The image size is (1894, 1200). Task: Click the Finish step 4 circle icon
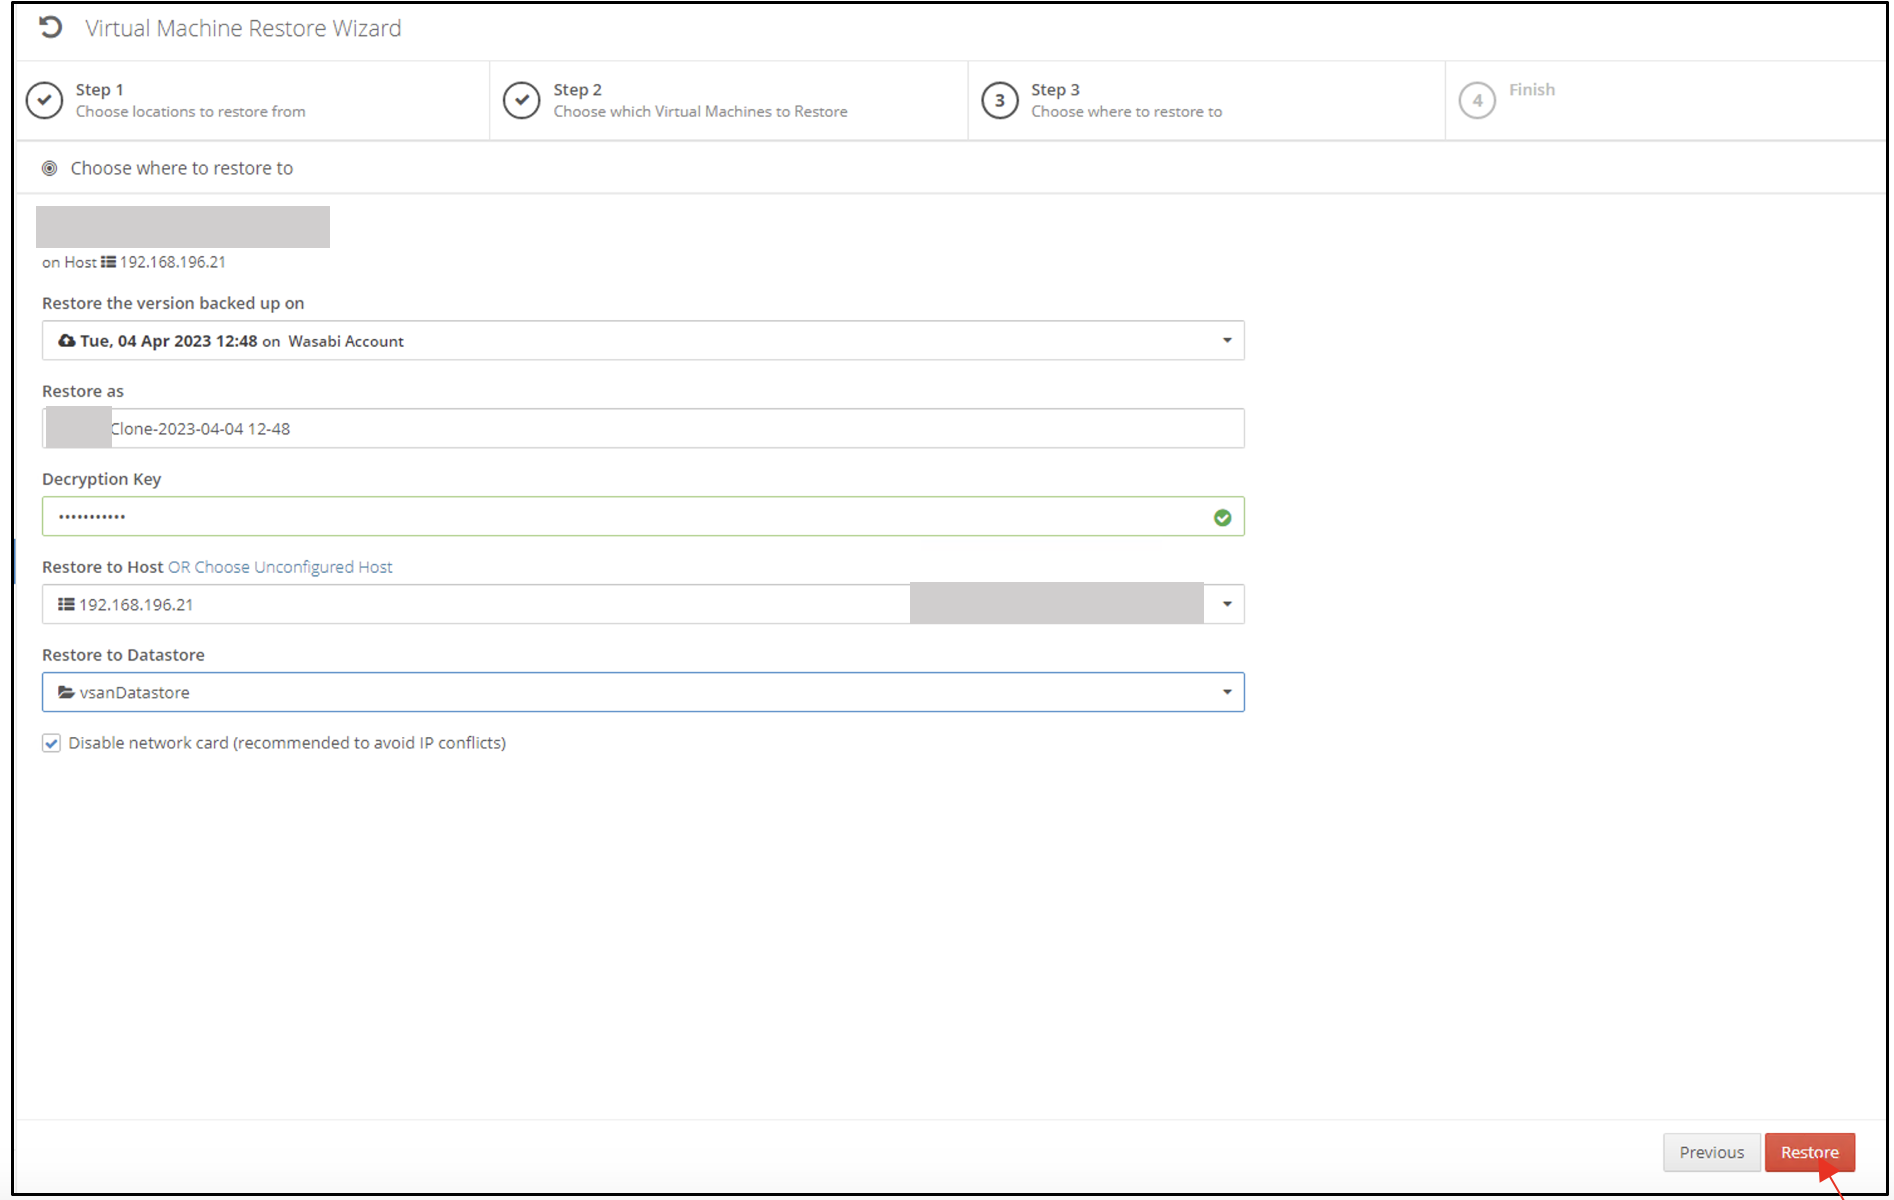coord(1477,100)
